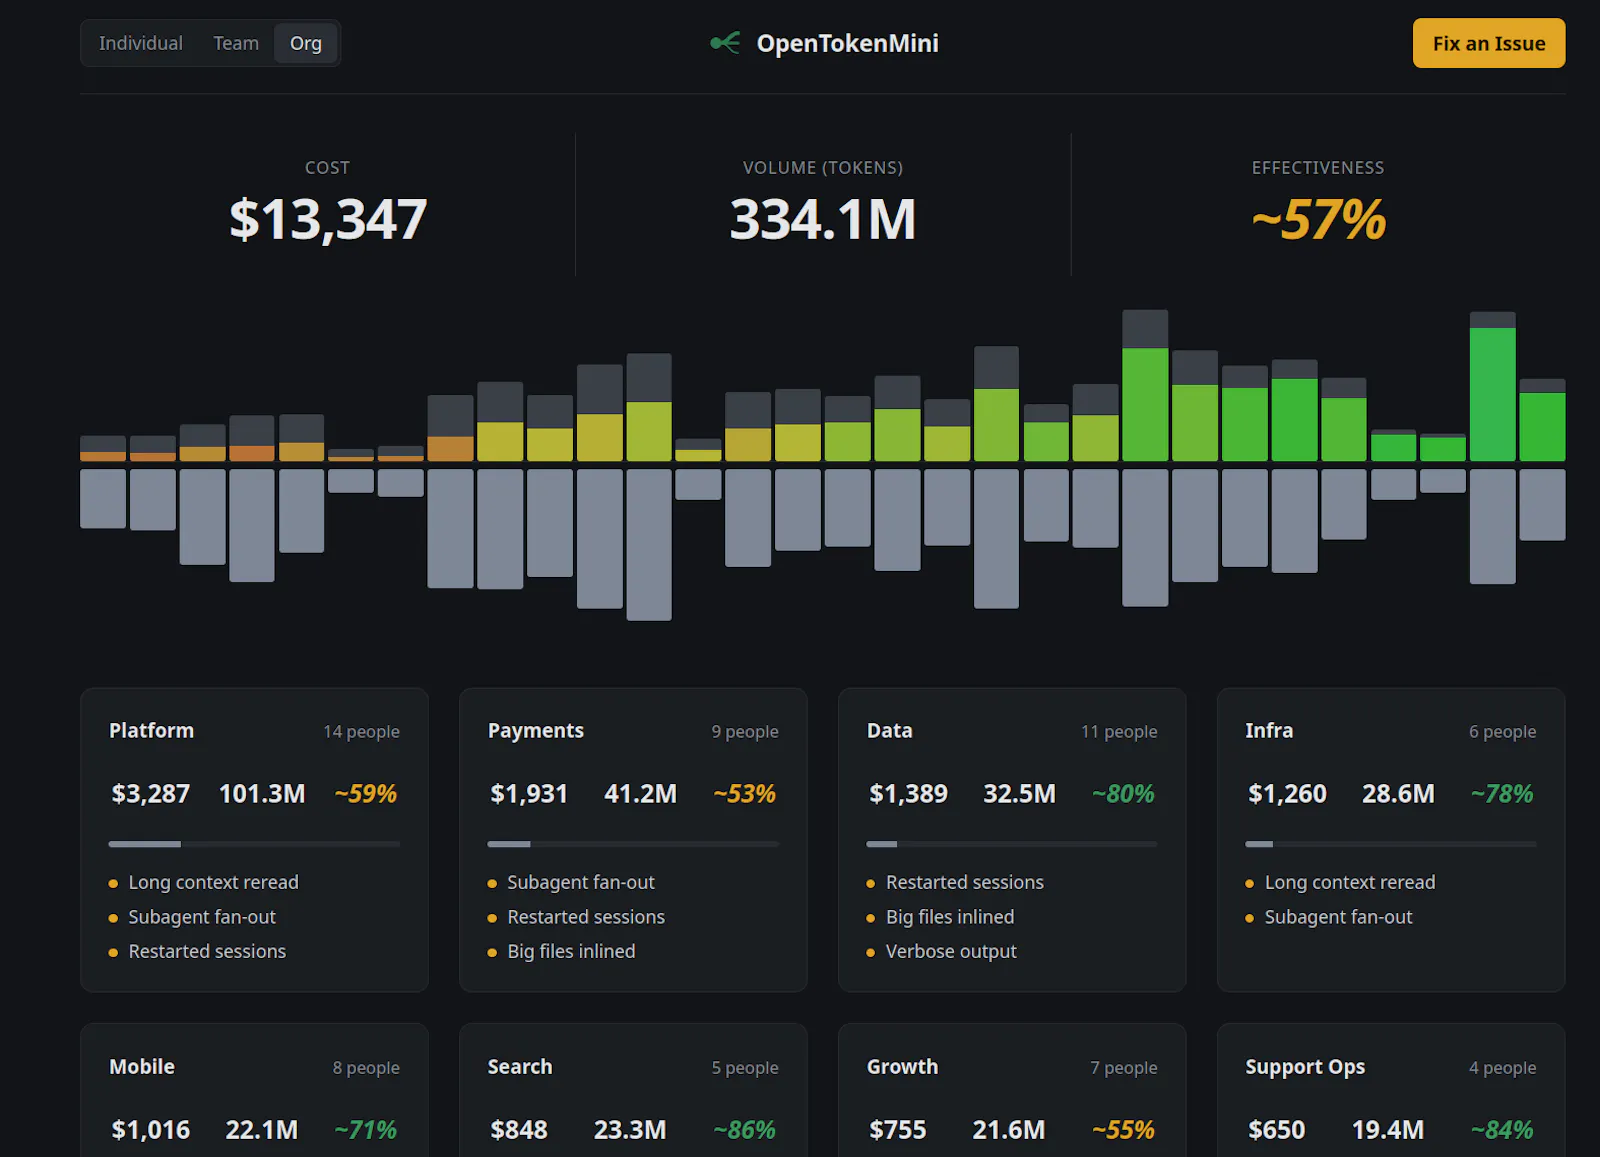Click the Fix an Issue button
Image resolution: width=1600 pixels, height=1157 pixels.
click(1489, 43)
